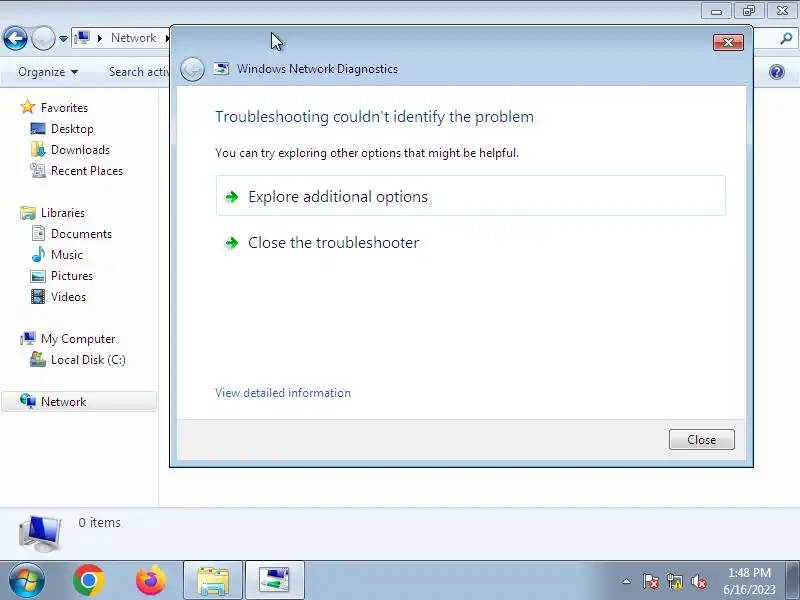Open Downloads folder in Favorites
The image size is (800, 600).
[80, 149]
